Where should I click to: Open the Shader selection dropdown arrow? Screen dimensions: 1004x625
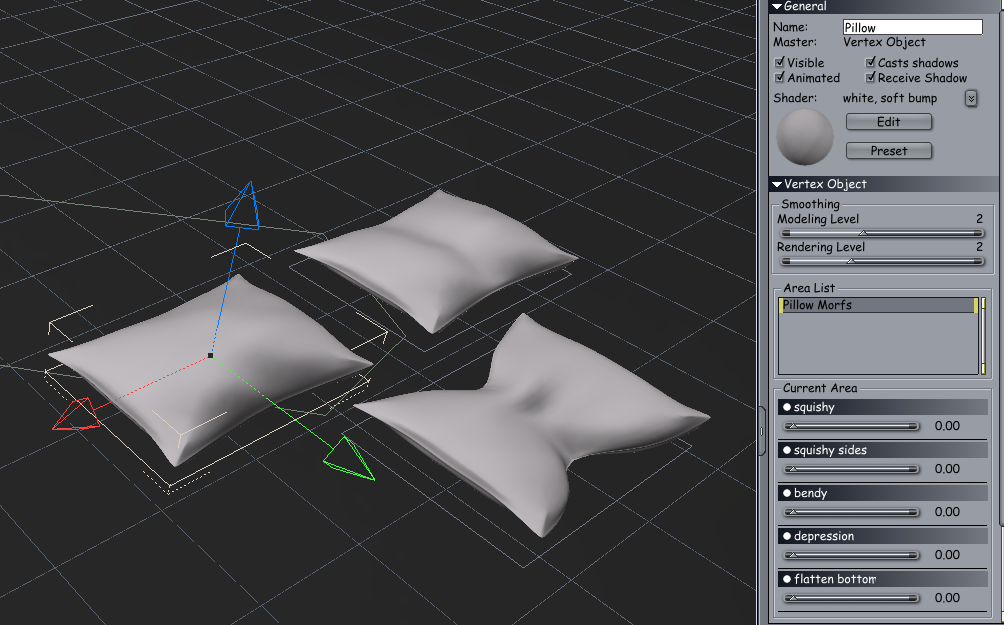971,98
